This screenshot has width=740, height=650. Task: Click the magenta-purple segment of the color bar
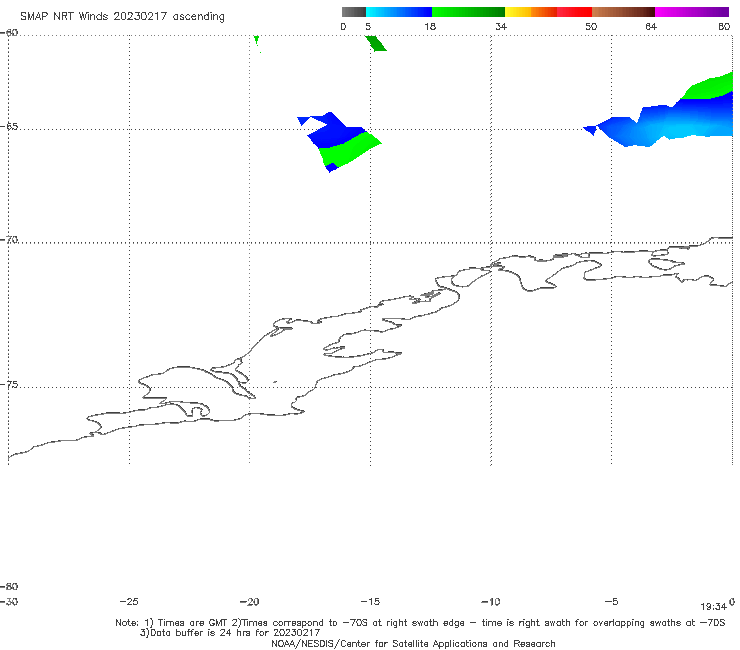[692, 12]
